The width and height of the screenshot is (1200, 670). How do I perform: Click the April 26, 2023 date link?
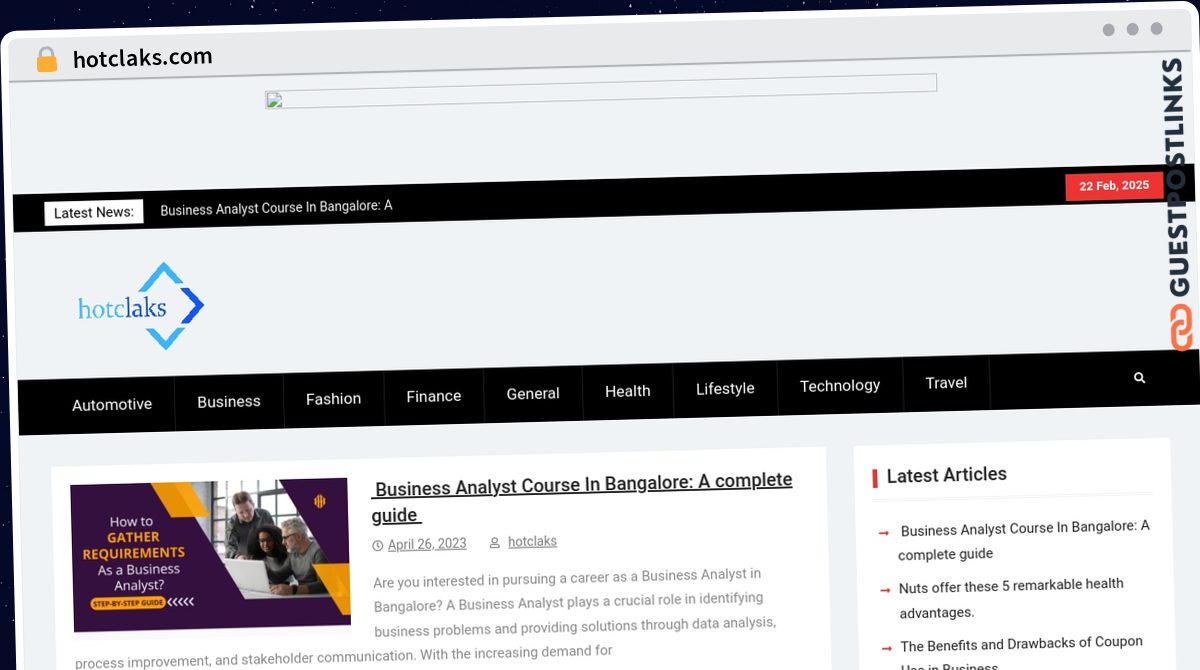pyautogui.click(x=427, y=544)
